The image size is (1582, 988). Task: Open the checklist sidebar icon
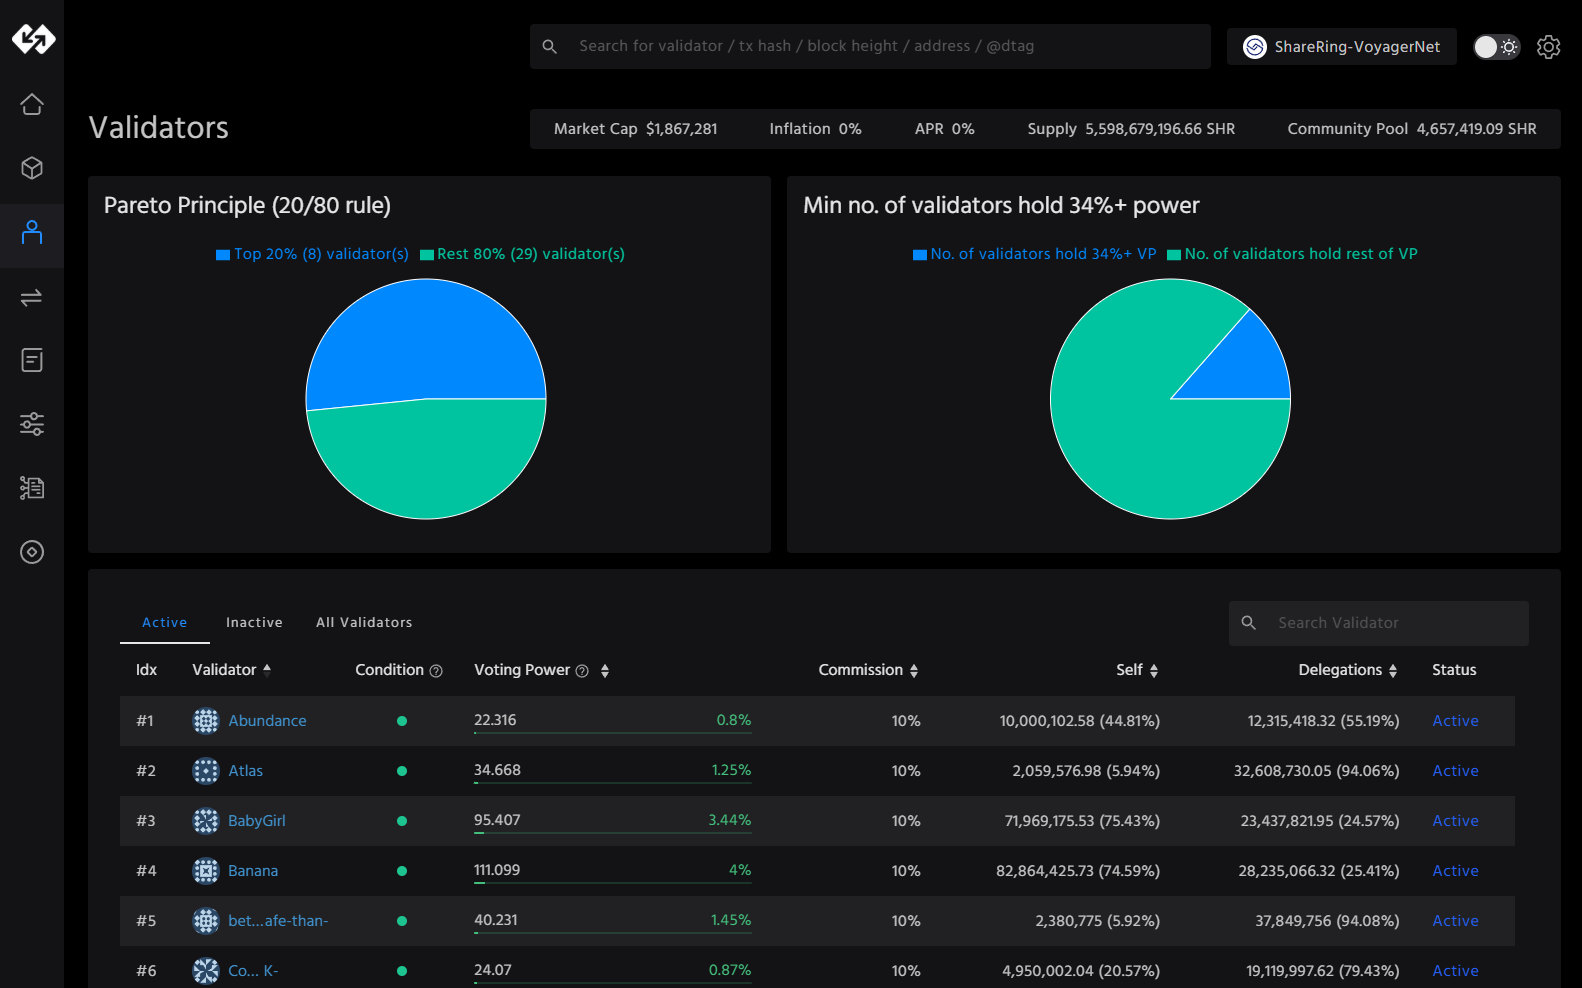[32, 488]
